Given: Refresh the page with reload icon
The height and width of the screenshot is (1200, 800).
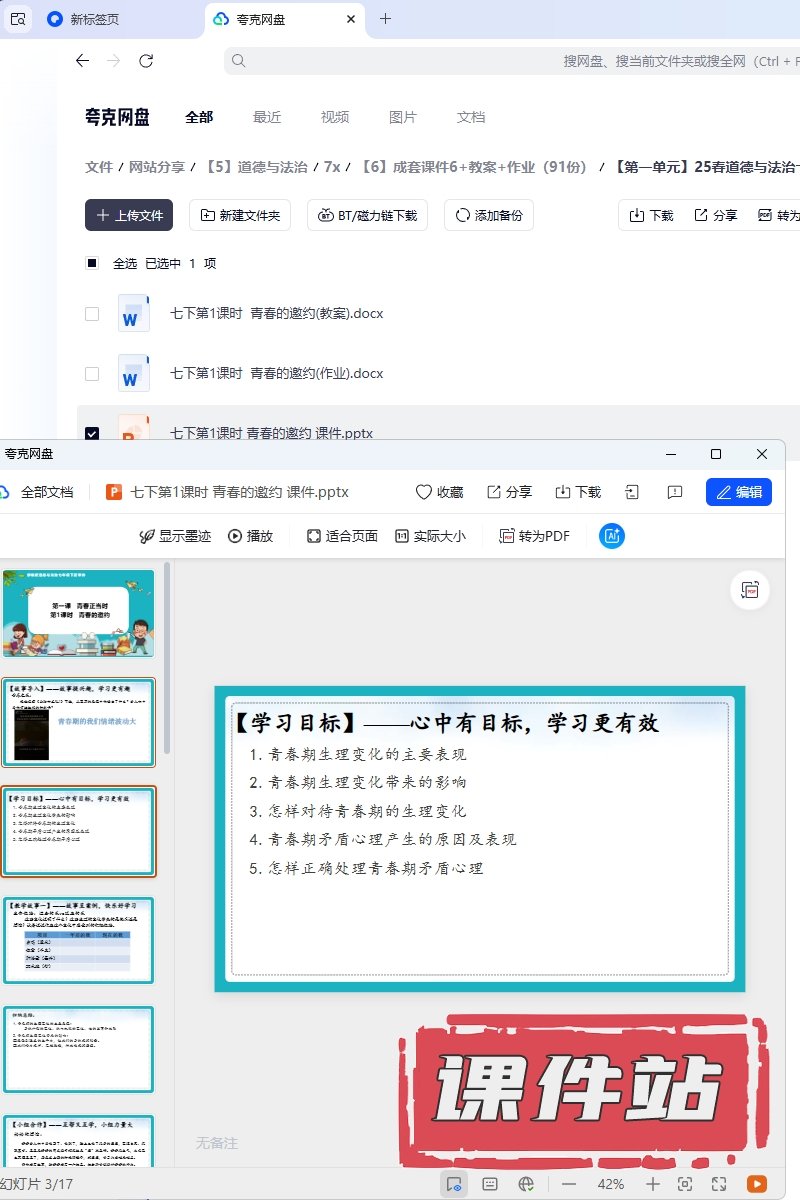Looking at the screenshot, I should pyautogui.click(x=146, y=61).
